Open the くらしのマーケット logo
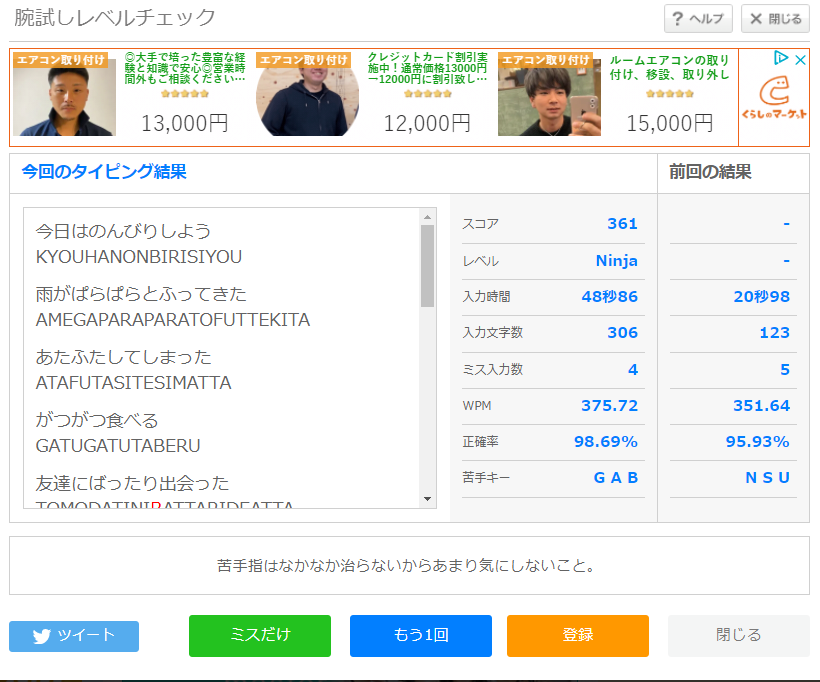 tap(774, 97)
